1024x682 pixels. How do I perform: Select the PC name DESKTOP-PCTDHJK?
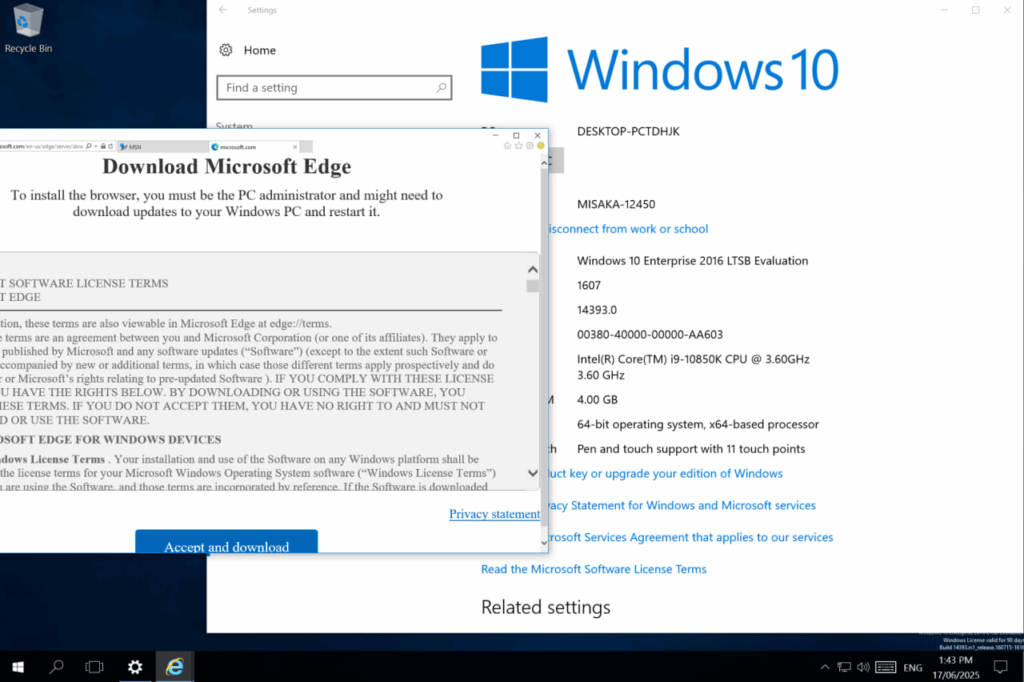(628, 131)
